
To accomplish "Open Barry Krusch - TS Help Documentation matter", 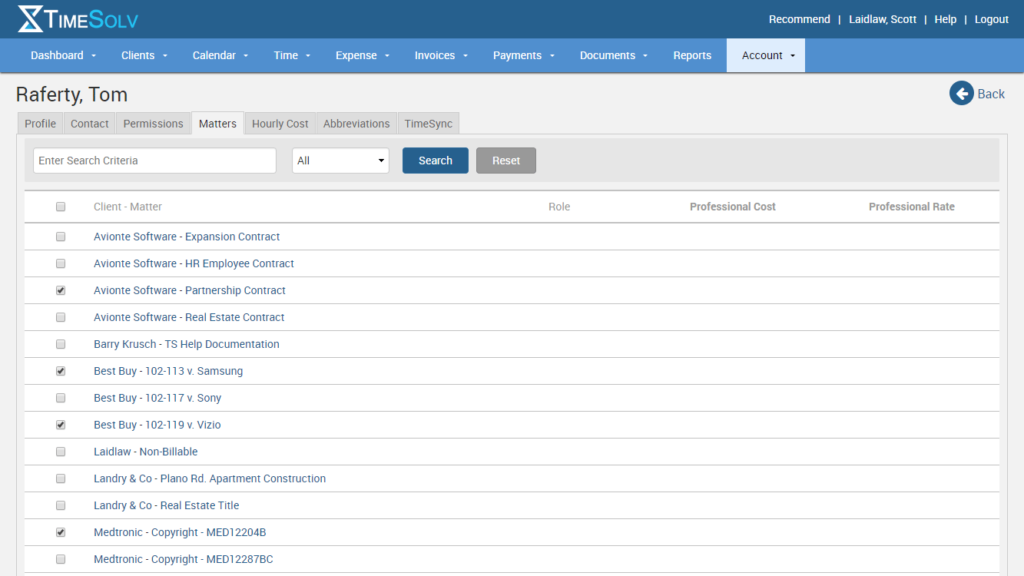I will point(186,344).
